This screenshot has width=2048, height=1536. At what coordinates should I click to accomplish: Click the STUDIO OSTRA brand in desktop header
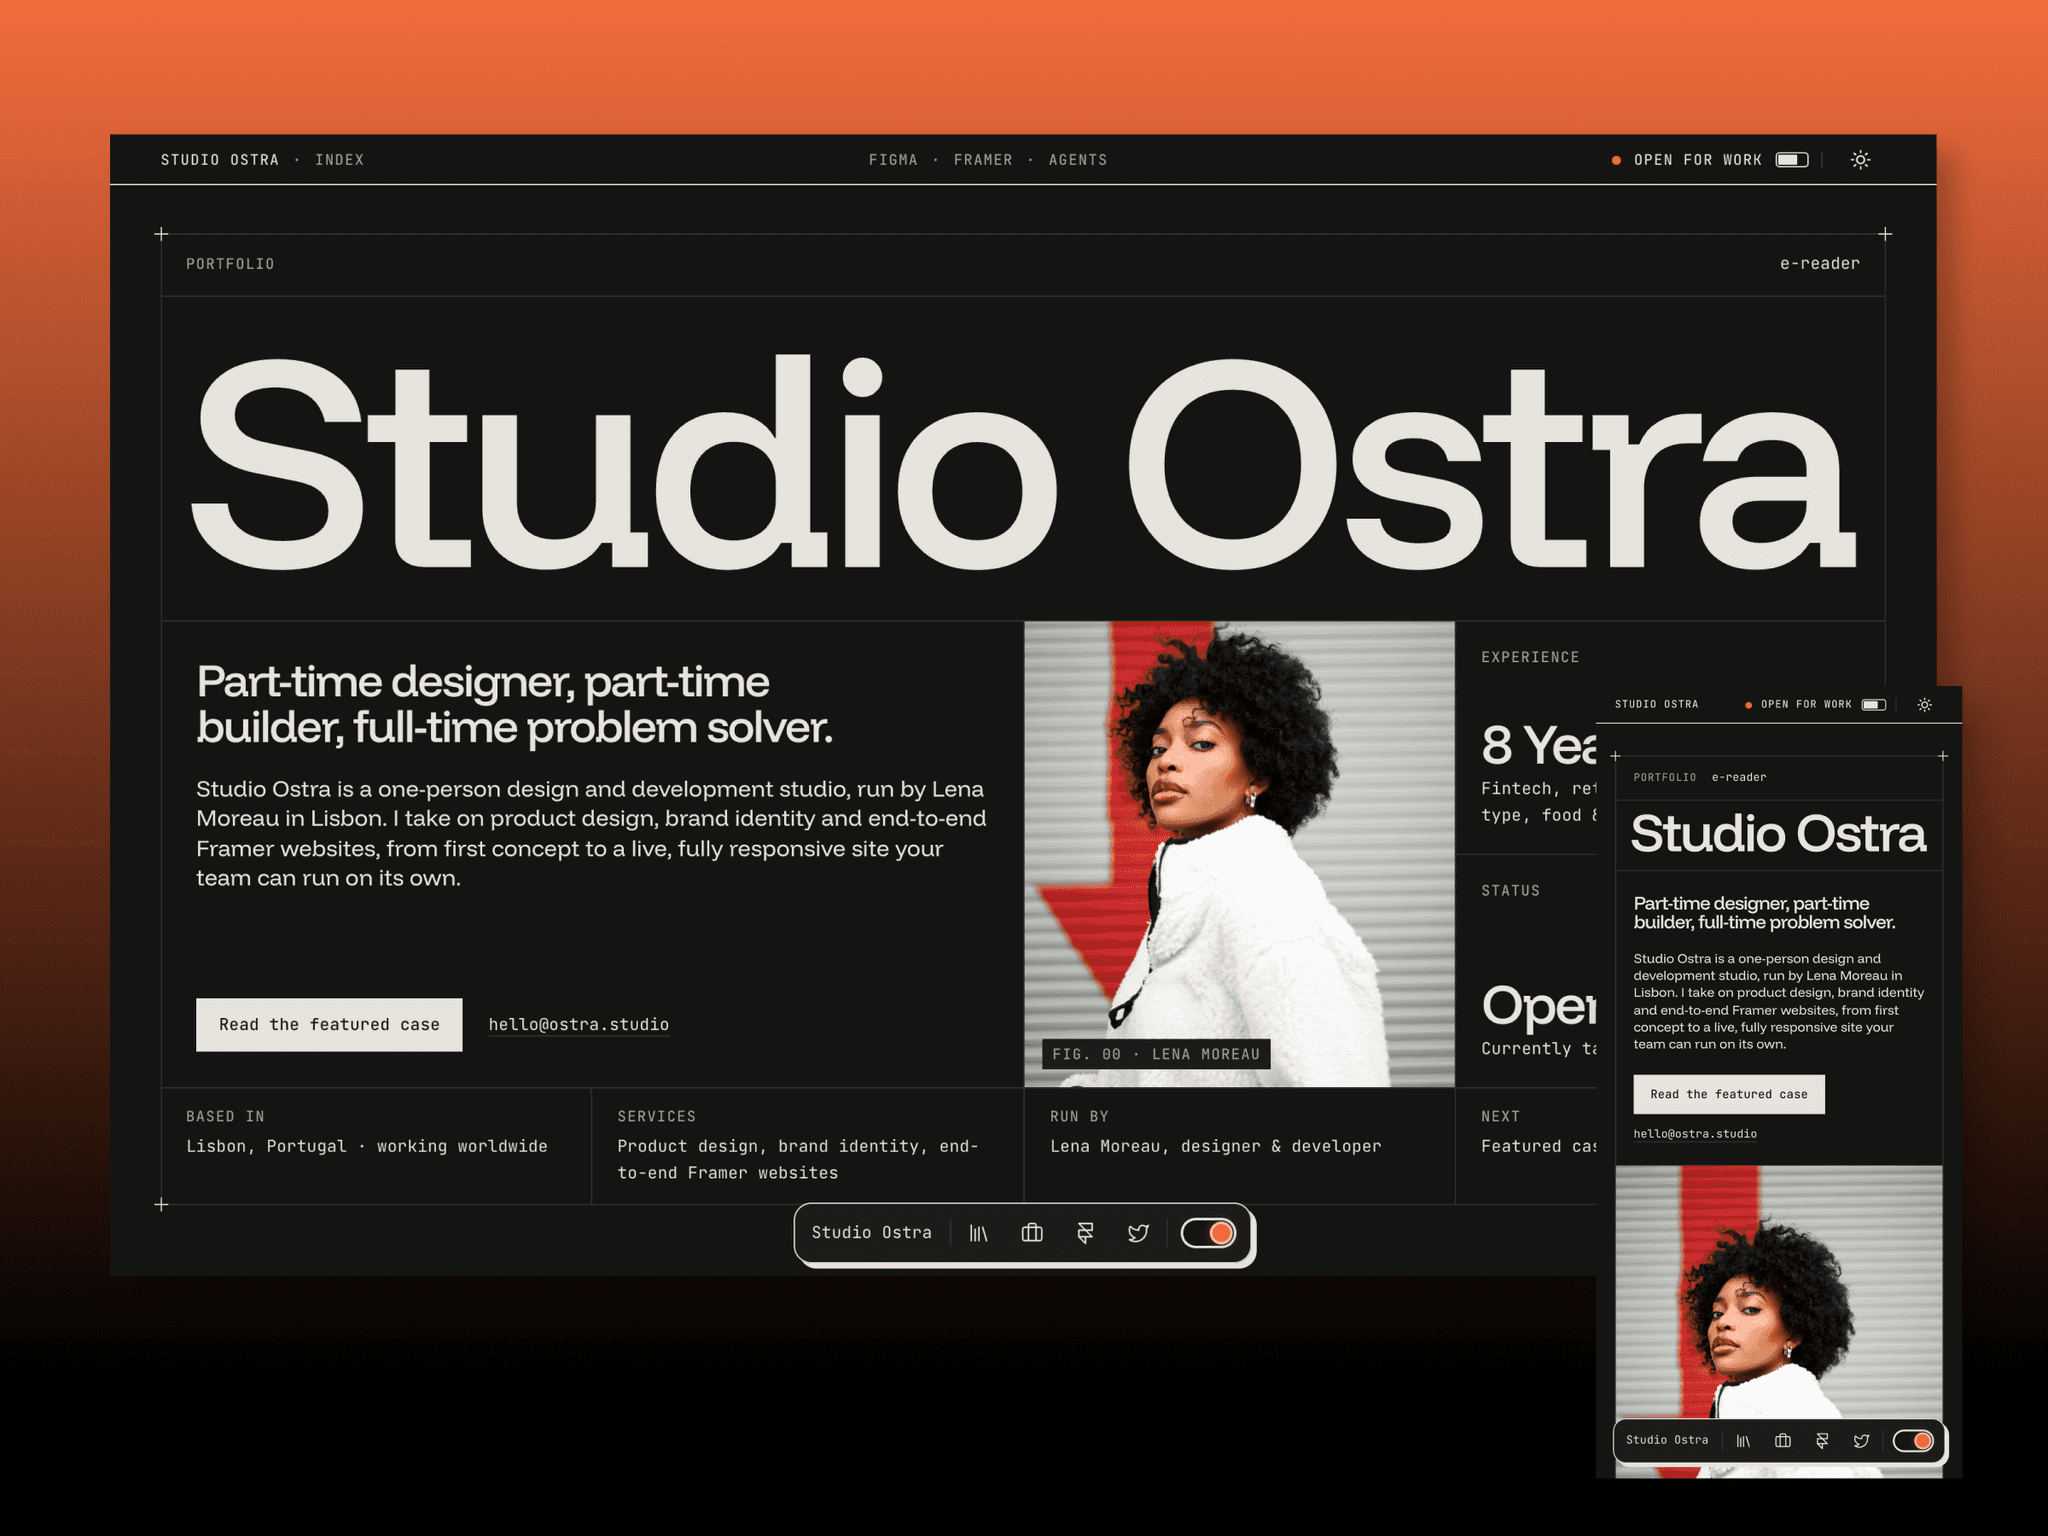tap(220, 160)
